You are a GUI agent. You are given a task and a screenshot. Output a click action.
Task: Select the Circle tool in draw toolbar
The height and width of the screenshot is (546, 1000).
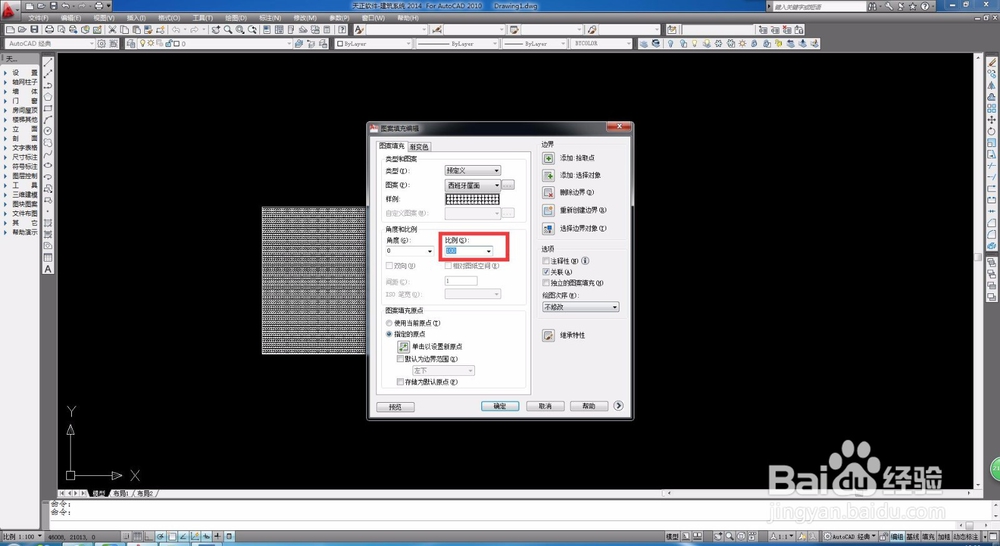pos(48,131)
